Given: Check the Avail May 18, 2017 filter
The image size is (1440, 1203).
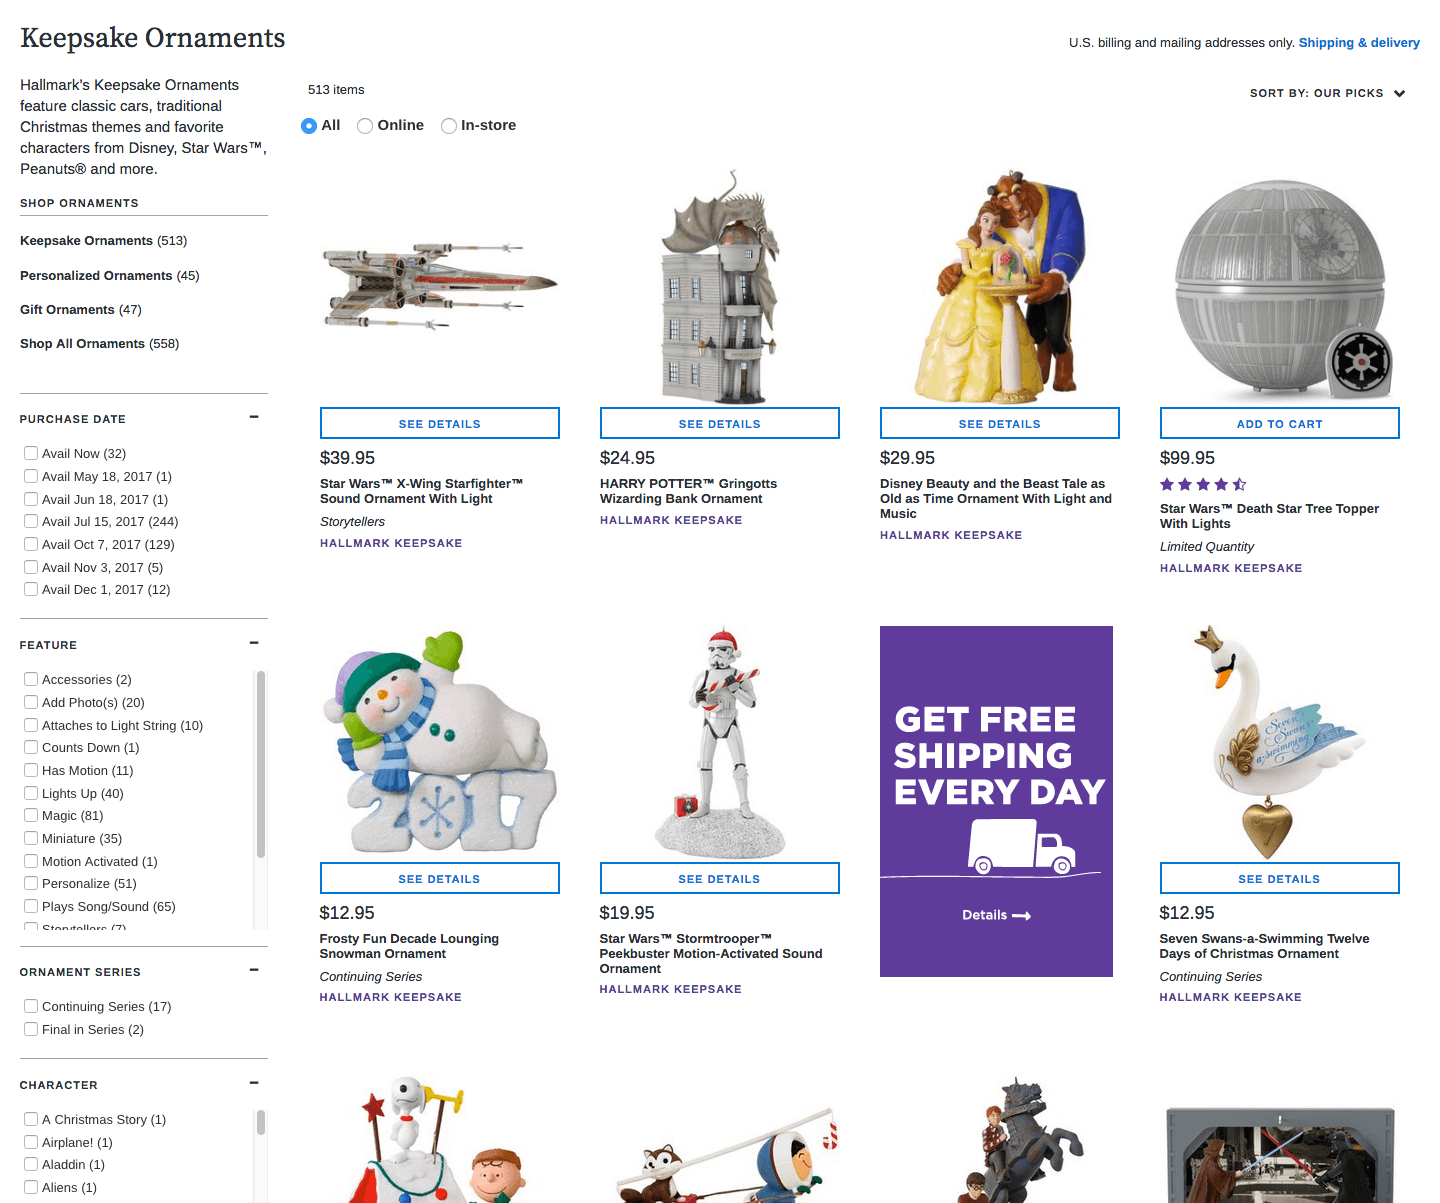Looking at the screenshot, I should 31,476.
